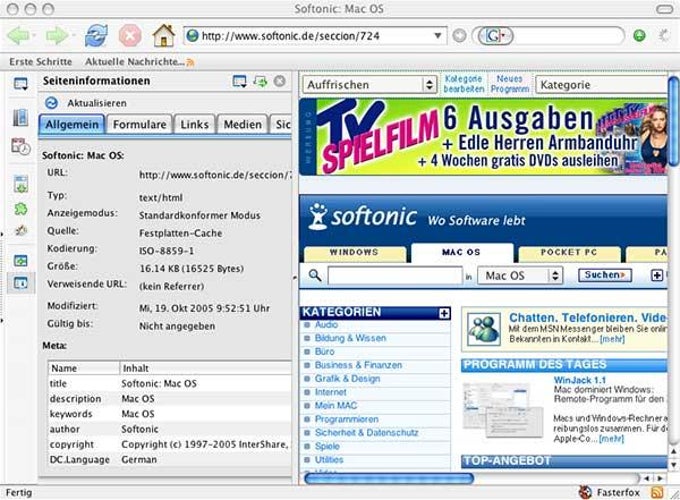Open the sidebar panel selector at the top of the icon strip

click(20, 84)
